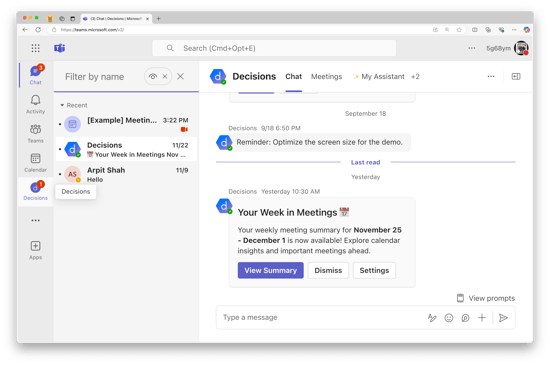This screenshot has width=550, height=365.
Task: Open the My Assistant tab
Action: click(378, 76)
